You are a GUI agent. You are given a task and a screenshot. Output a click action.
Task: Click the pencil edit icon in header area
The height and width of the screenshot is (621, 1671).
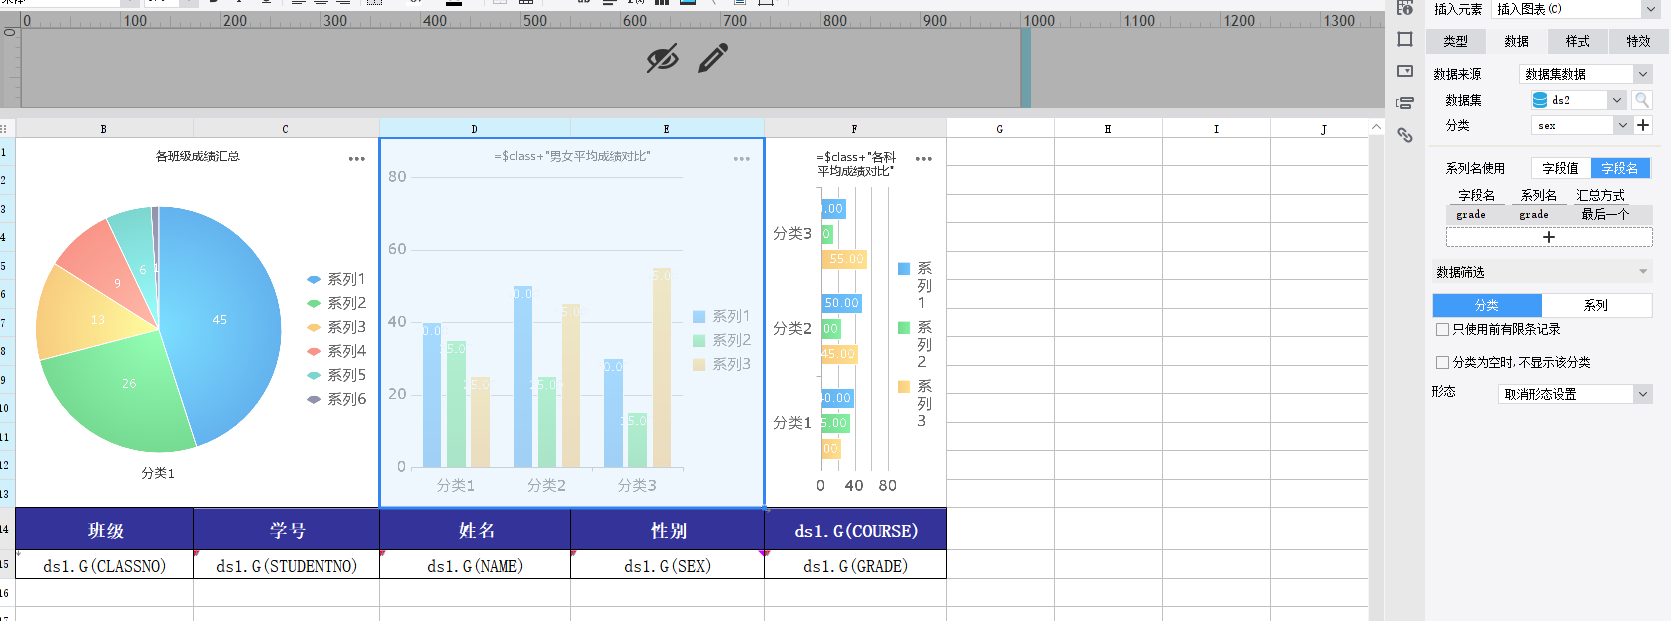click(x=713, y=59)
